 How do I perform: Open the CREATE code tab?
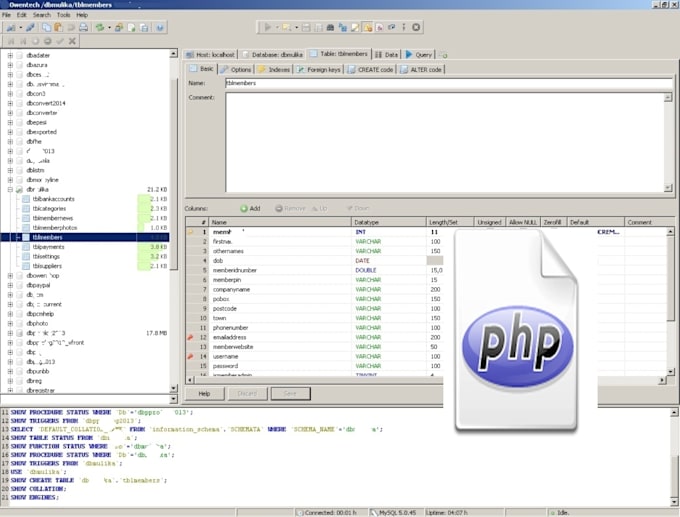coord(371,70)
